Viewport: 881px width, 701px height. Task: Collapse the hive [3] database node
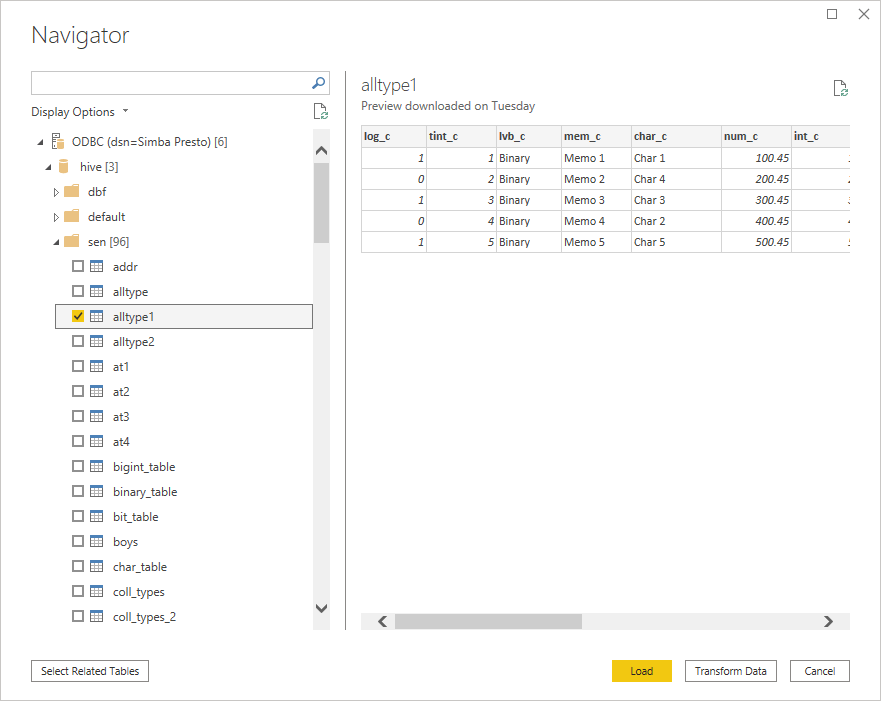pos(48,167)
